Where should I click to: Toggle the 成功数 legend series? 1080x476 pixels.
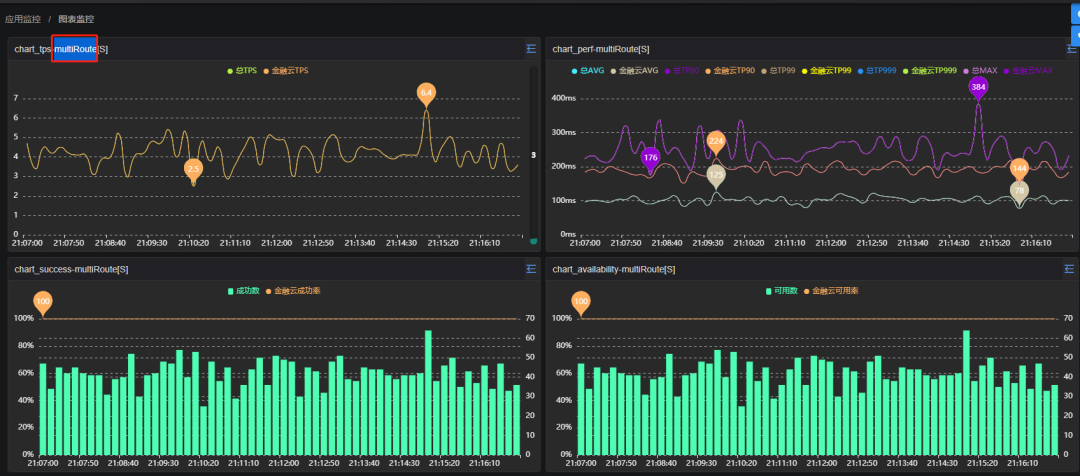tap(243, 291)
